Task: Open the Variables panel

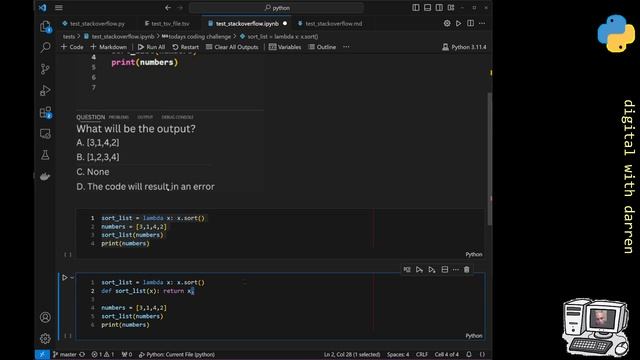Action: pyautogui.click(x=285, y=47)
